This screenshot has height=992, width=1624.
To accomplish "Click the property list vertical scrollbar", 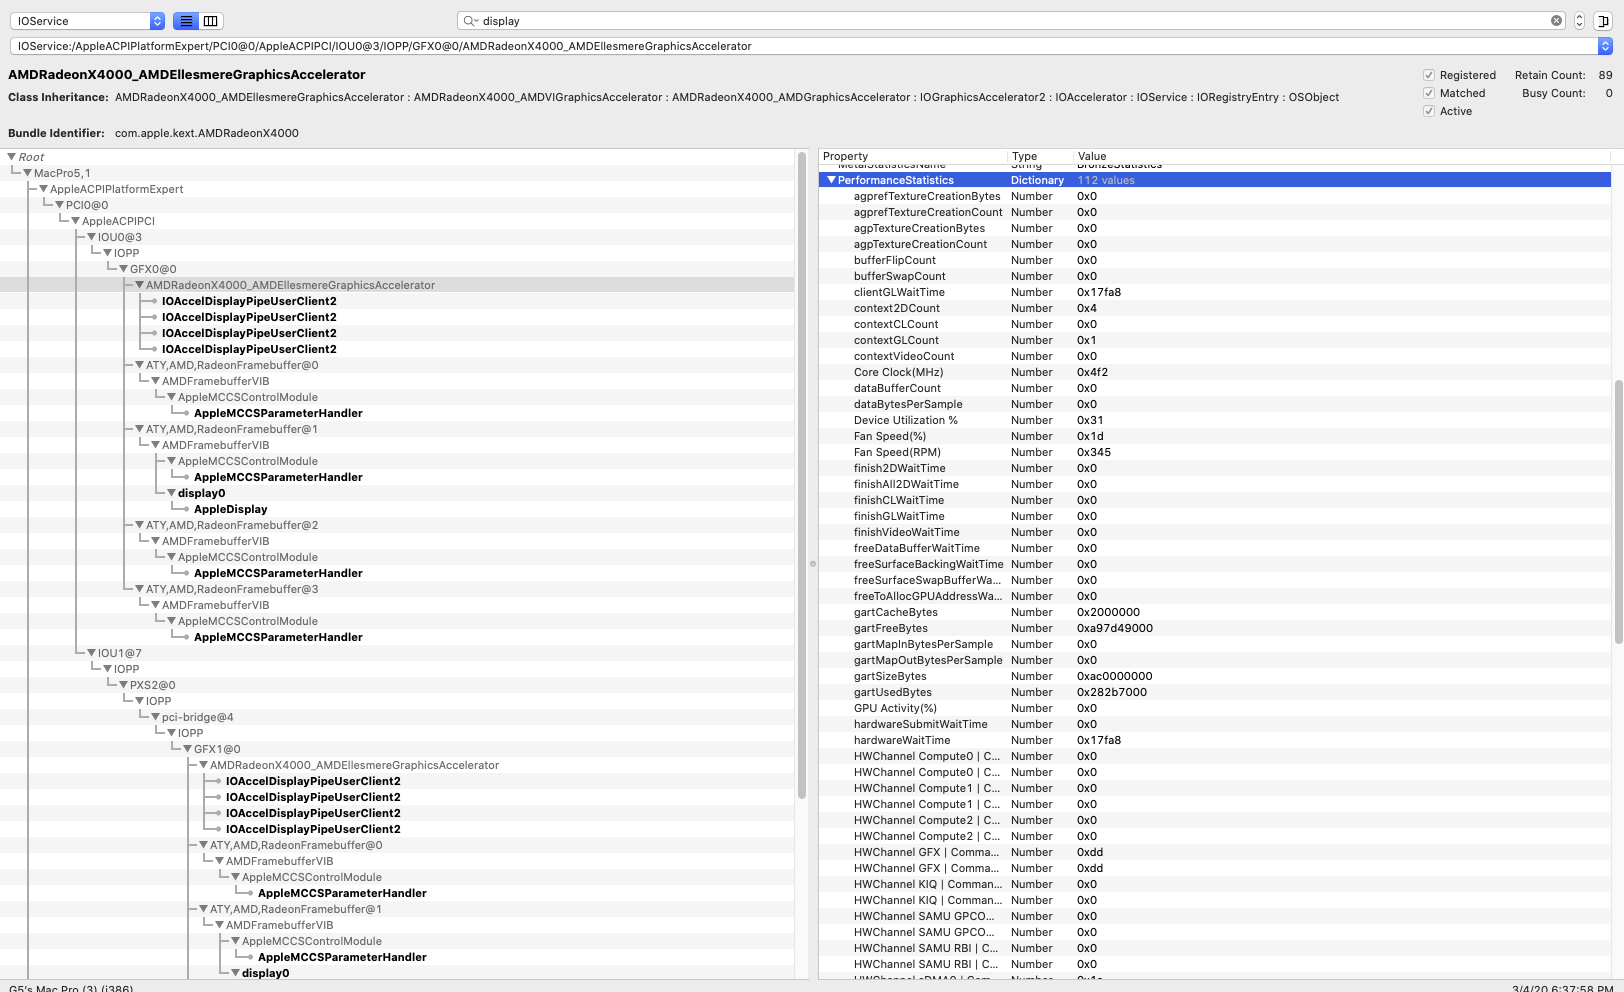I will (x=1617, y=510).
